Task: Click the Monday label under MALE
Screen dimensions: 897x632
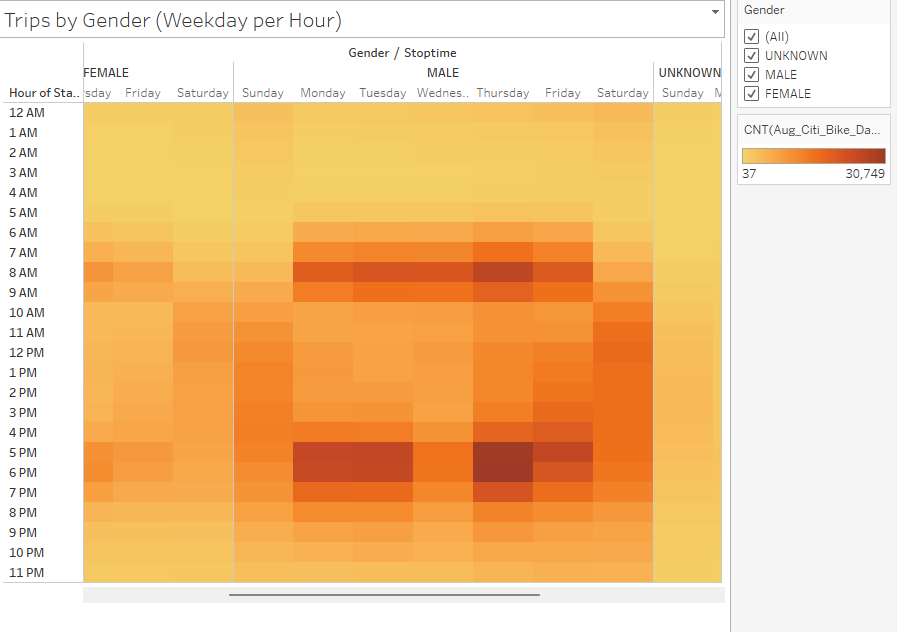Action: pos(322,92)
